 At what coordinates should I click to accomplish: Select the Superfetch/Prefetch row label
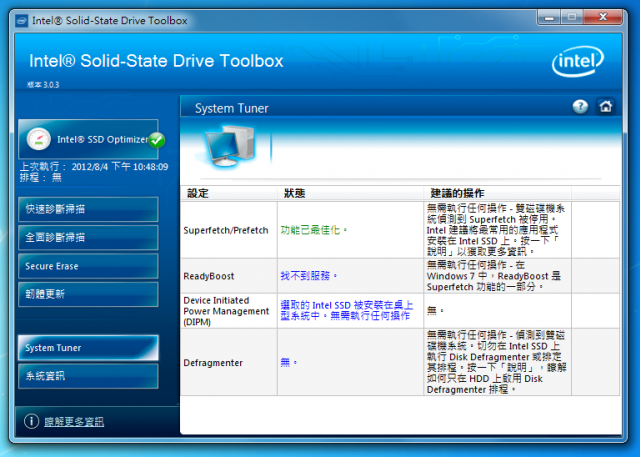point(226,230)
